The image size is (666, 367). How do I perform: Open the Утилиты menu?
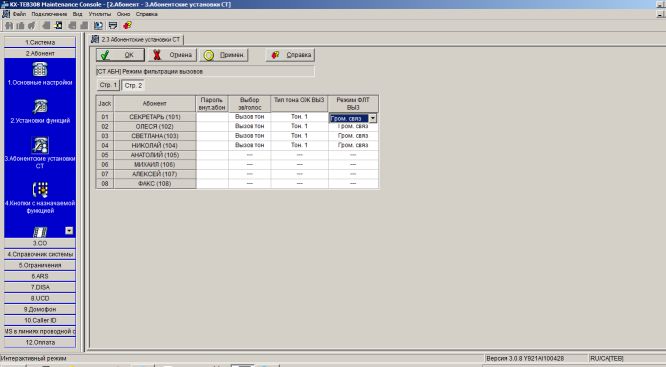100,14
